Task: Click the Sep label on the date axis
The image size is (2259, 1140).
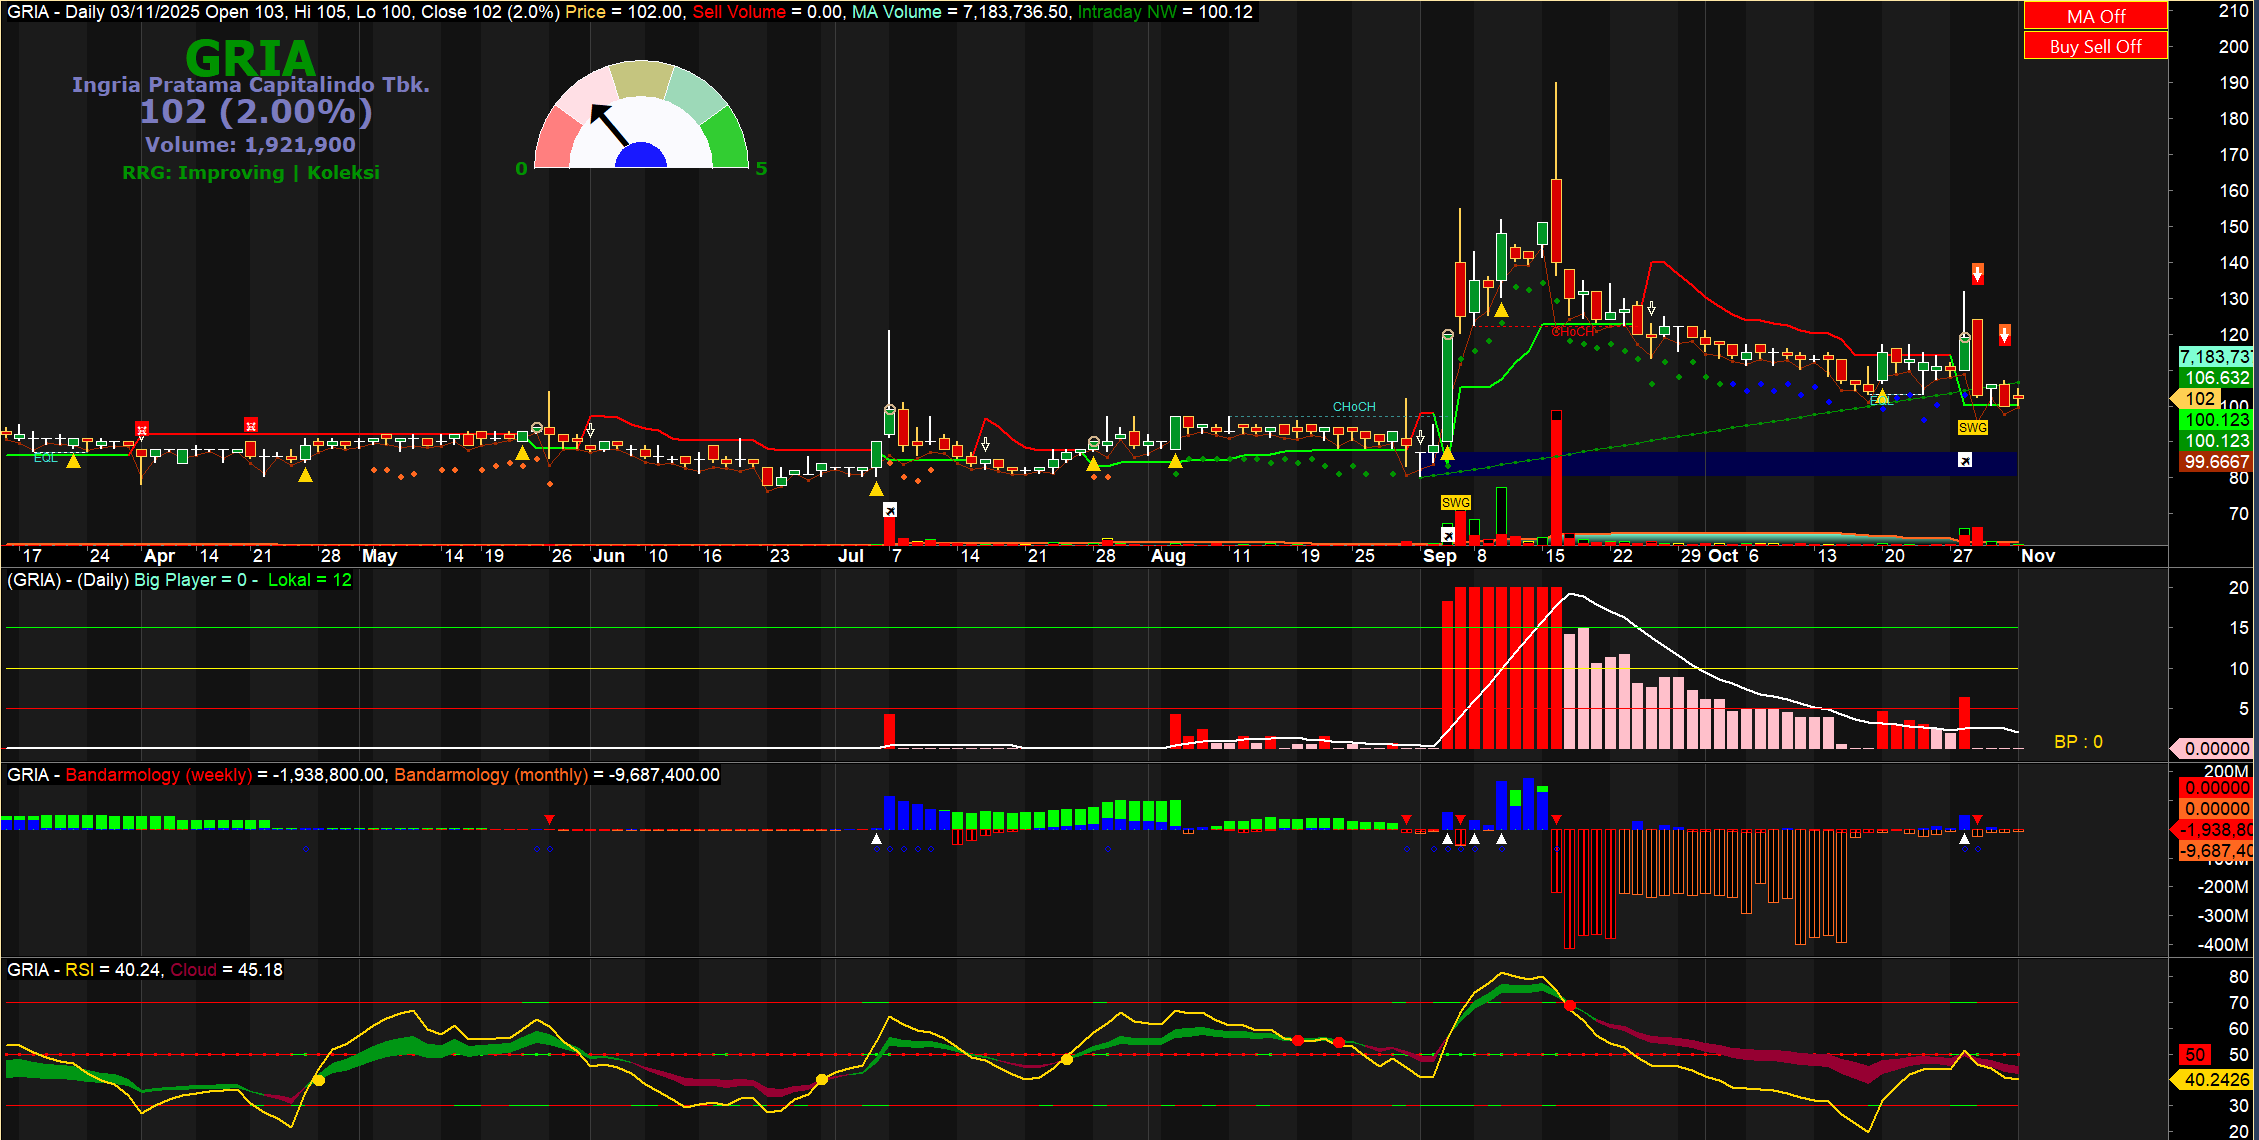Action: point(1439,556)
